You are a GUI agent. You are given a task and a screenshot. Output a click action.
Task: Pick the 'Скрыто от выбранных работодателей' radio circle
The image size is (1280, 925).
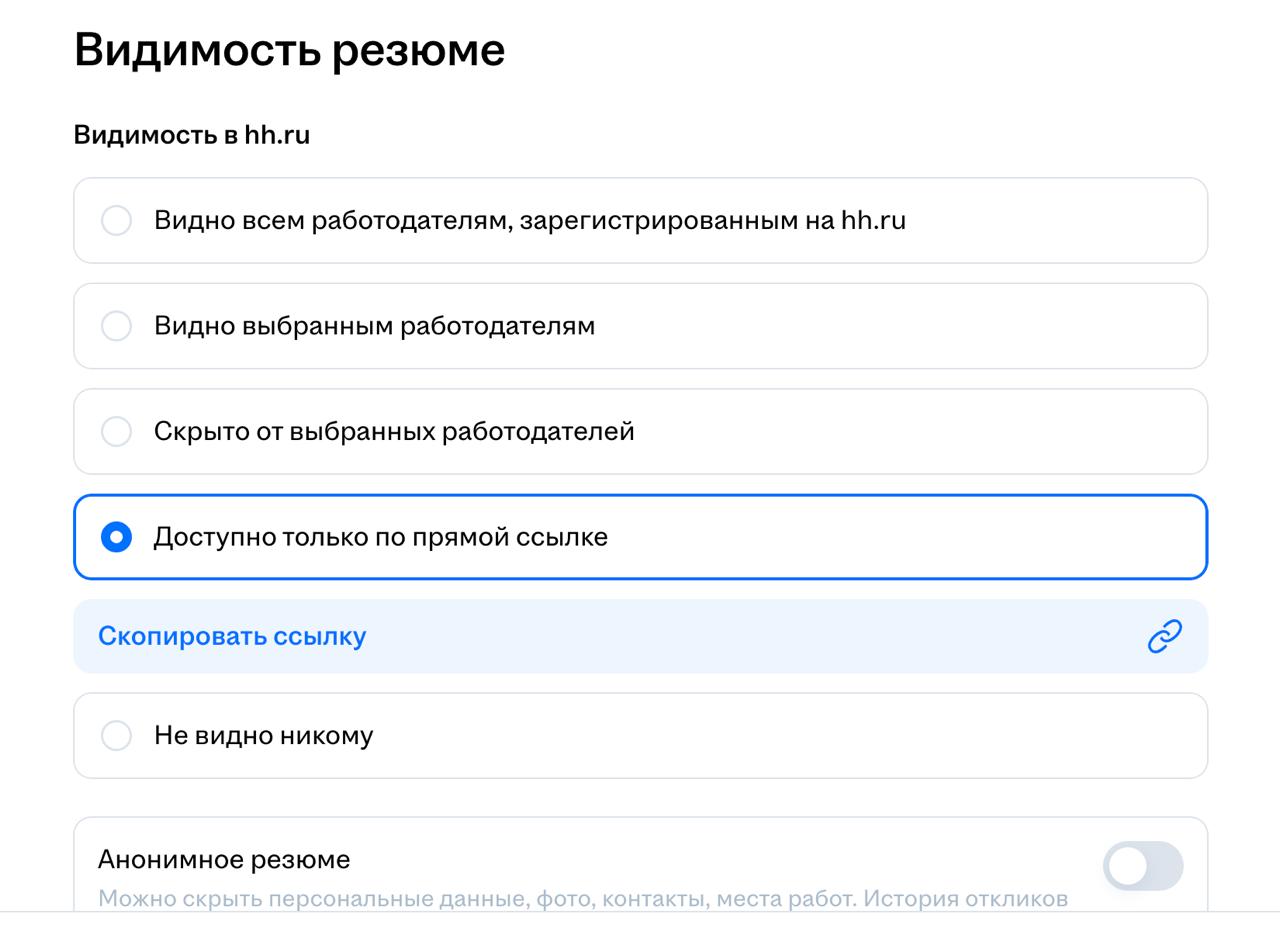coord(116,431)
